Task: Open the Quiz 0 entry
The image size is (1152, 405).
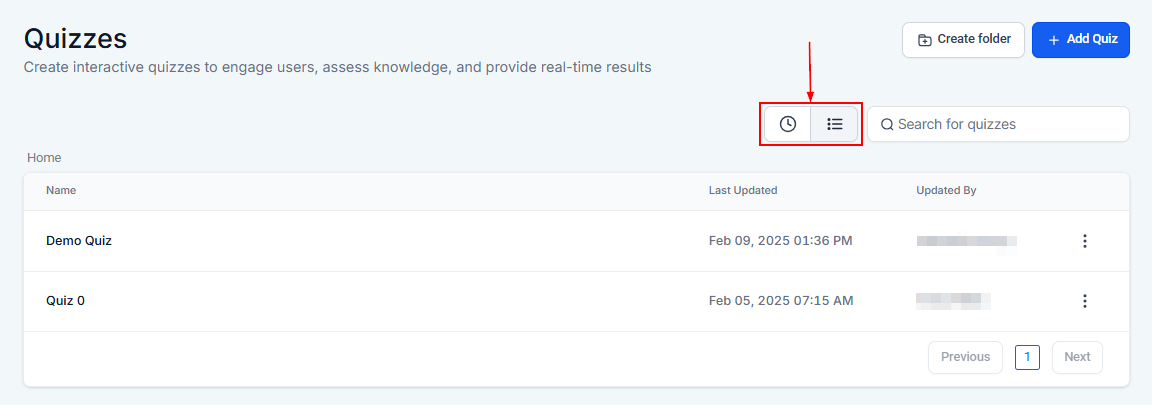Action: [65, 301]
